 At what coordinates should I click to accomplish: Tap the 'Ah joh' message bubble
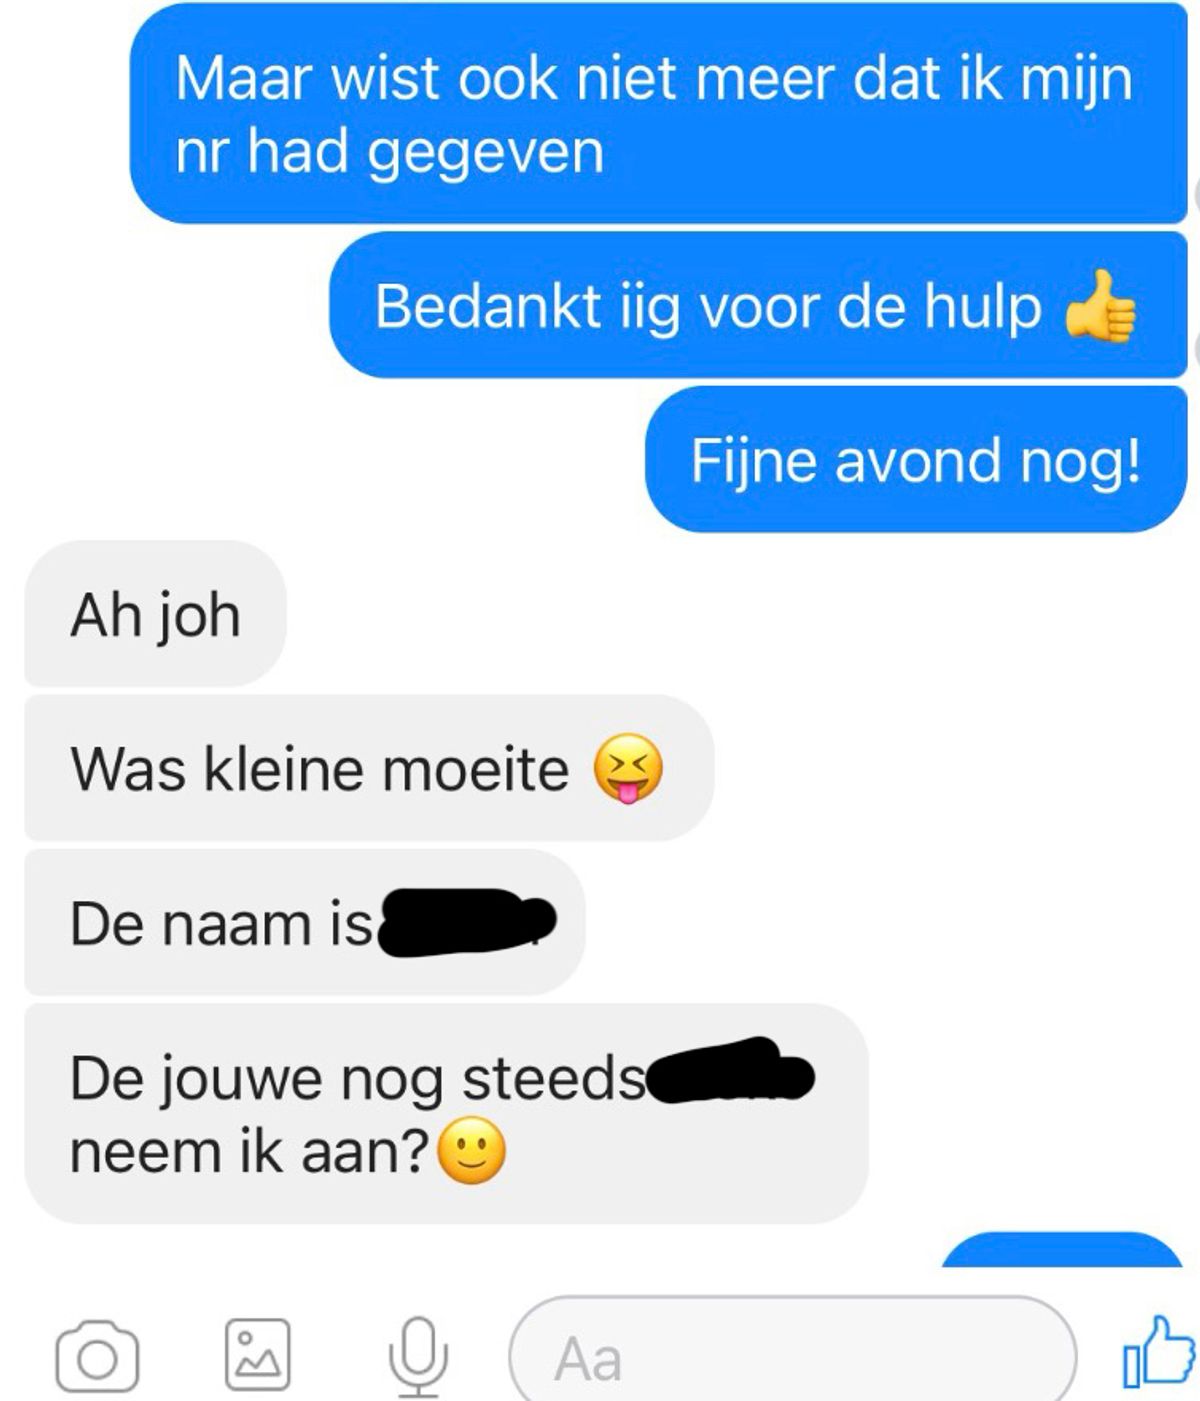coord(155,614)
